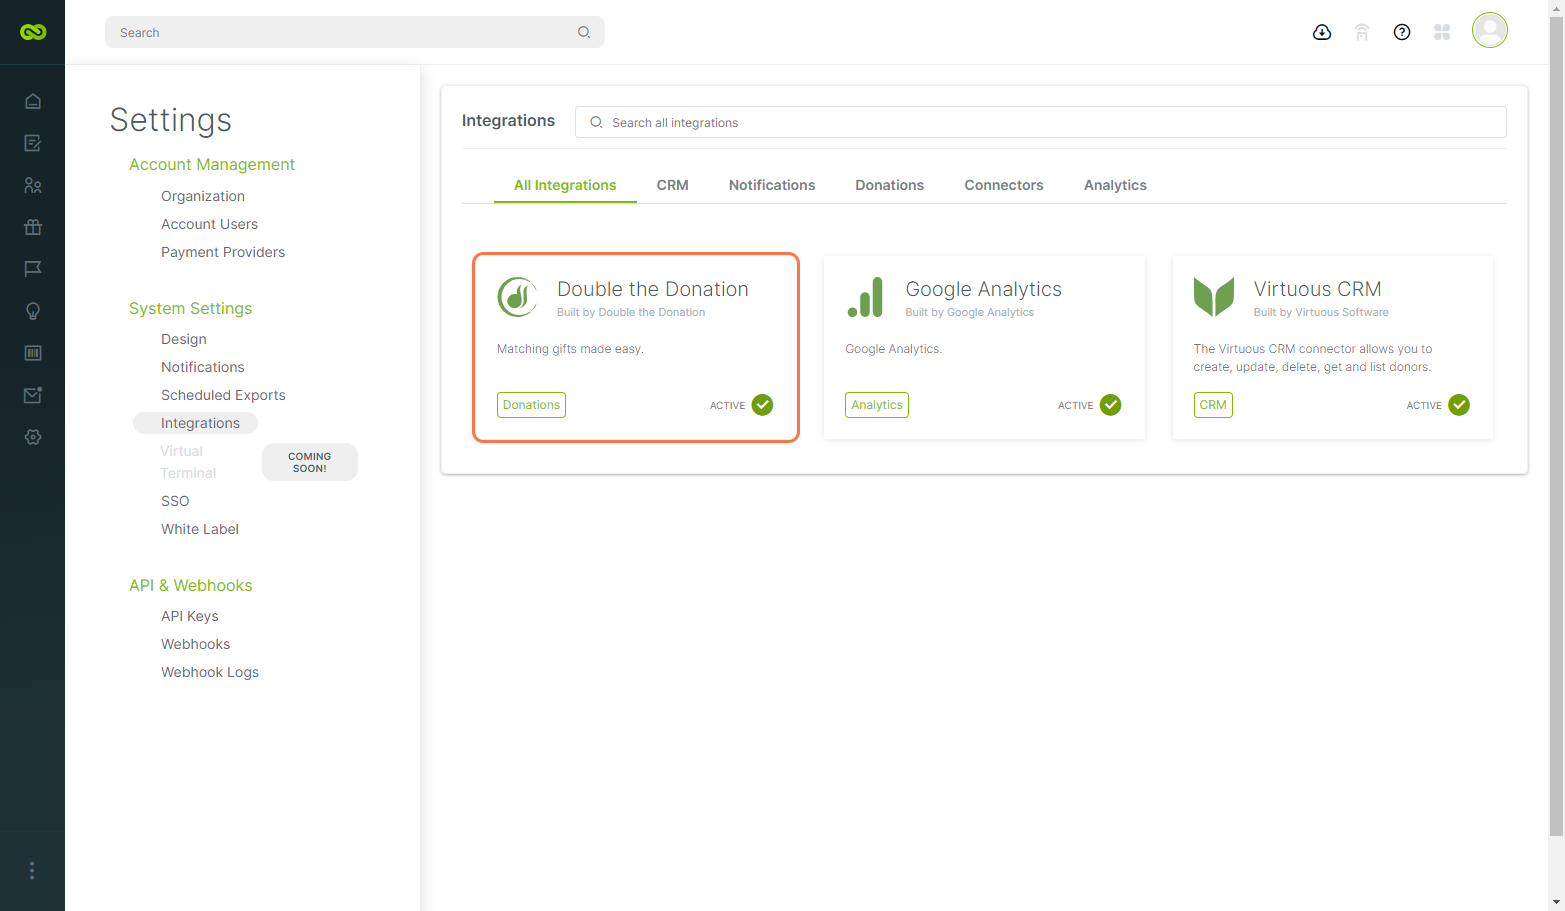The width and height of the screenshot is (1565, 911).
Task: Click the Virtual Terminal menu entry
Action: tap(188, 462)
